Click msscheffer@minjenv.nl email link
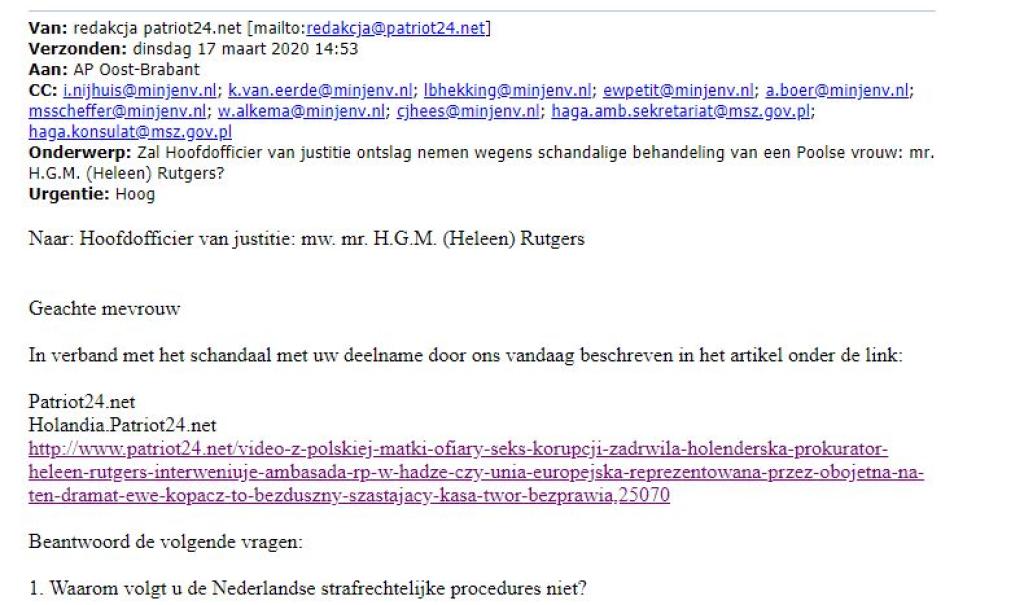Screen dimensions: 1024x605 (118, 111)
